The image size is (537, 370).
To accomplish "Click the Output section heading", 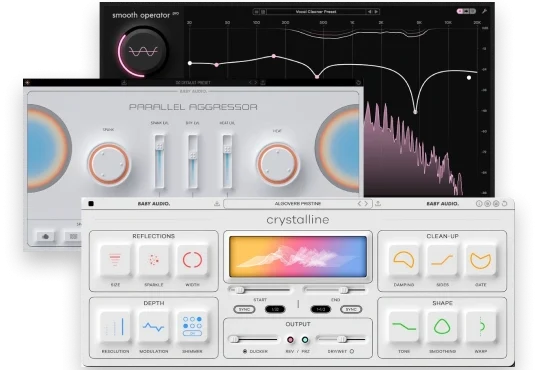I will click(298, 324).
